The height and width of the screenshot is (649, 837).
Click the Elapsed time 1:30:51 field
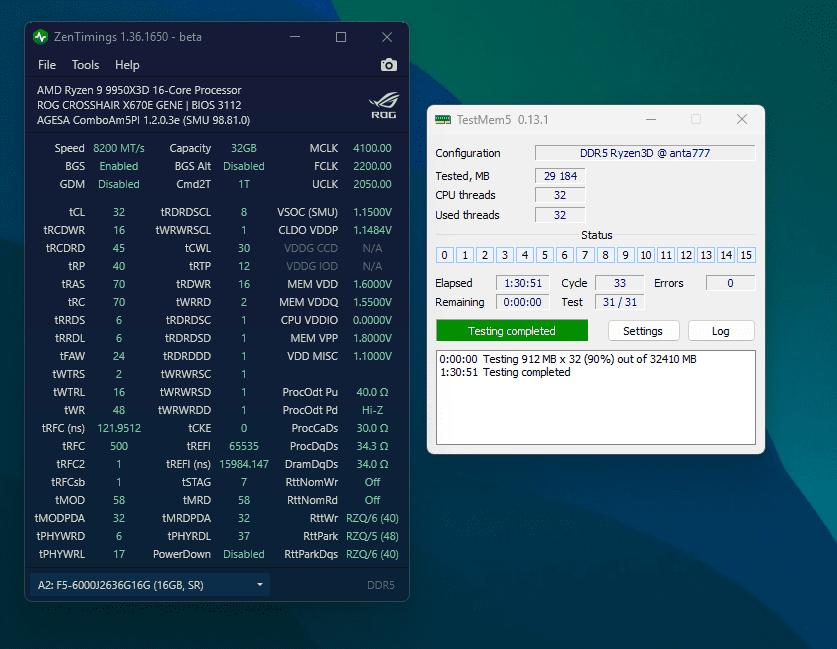(x=523, y=283)
